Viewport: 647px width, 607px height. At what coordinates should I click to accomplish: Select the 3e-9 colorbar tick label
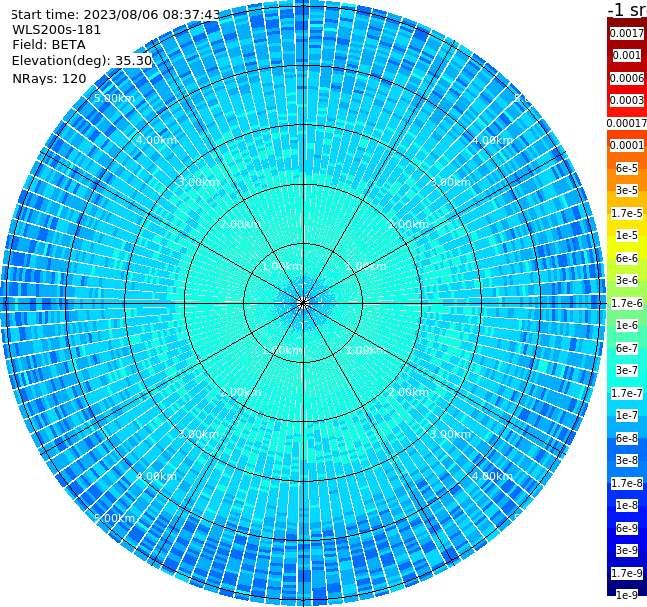[x=627, y=550]
